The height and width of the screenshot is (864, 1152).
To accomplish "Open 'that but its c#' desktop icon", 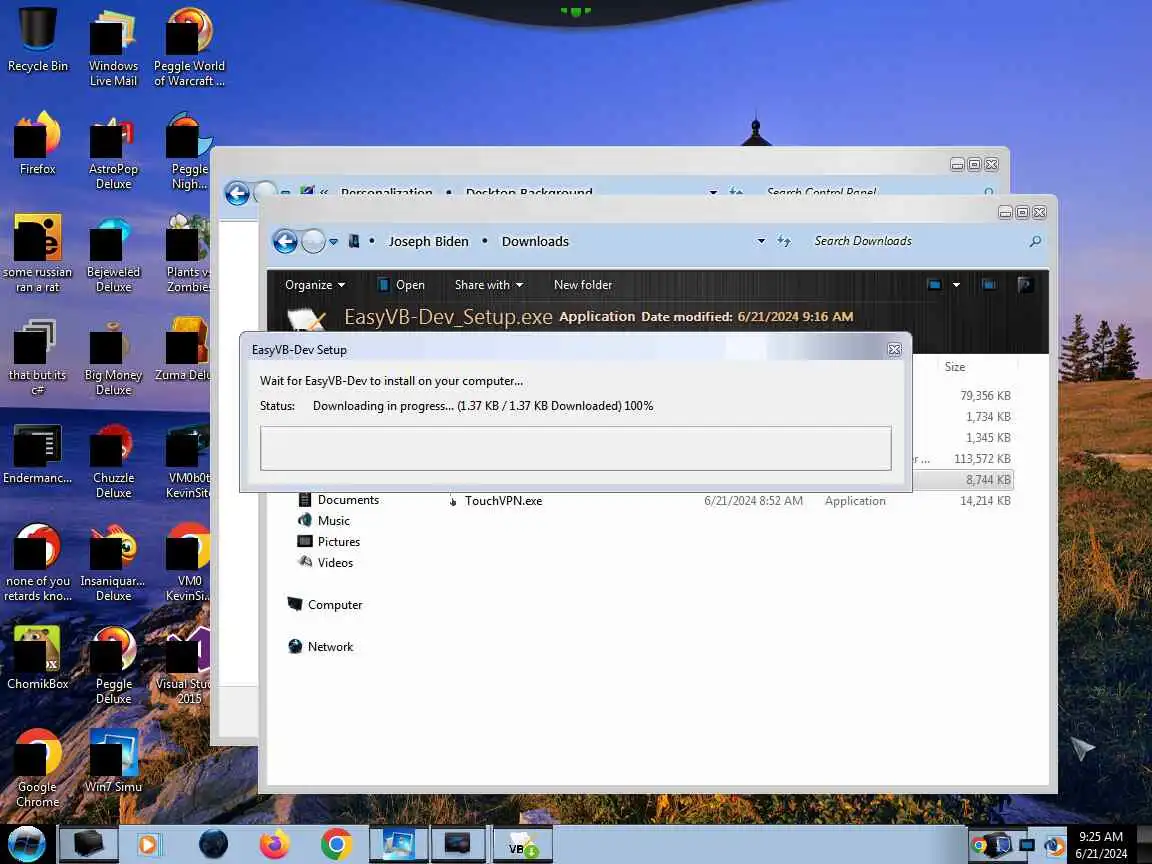I will [37, 357].
